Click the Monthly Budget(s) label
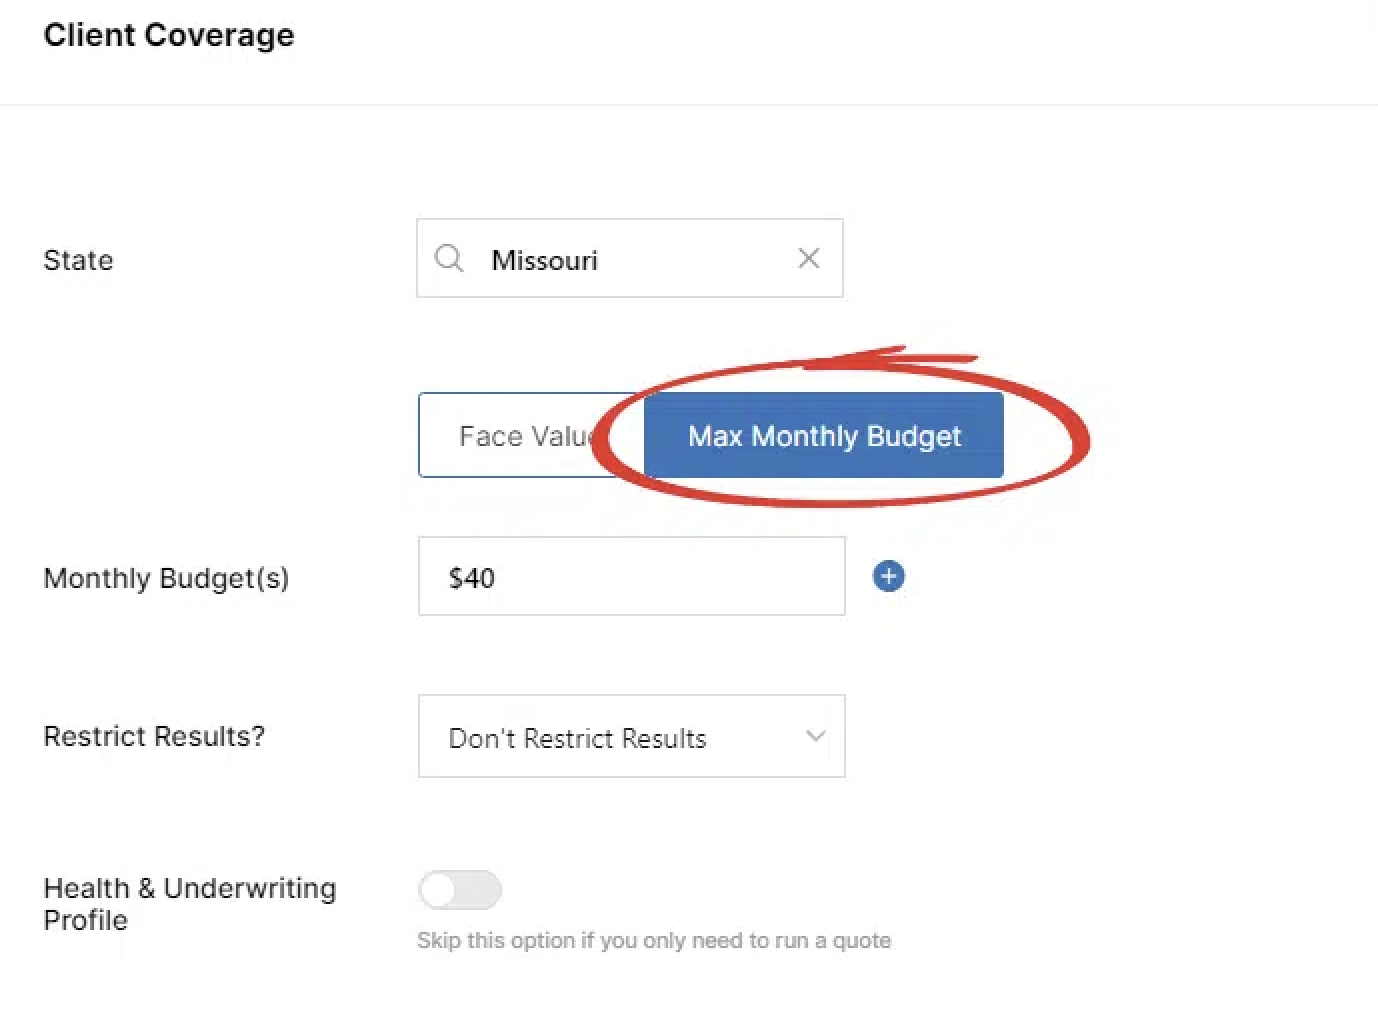 point(166,578)
